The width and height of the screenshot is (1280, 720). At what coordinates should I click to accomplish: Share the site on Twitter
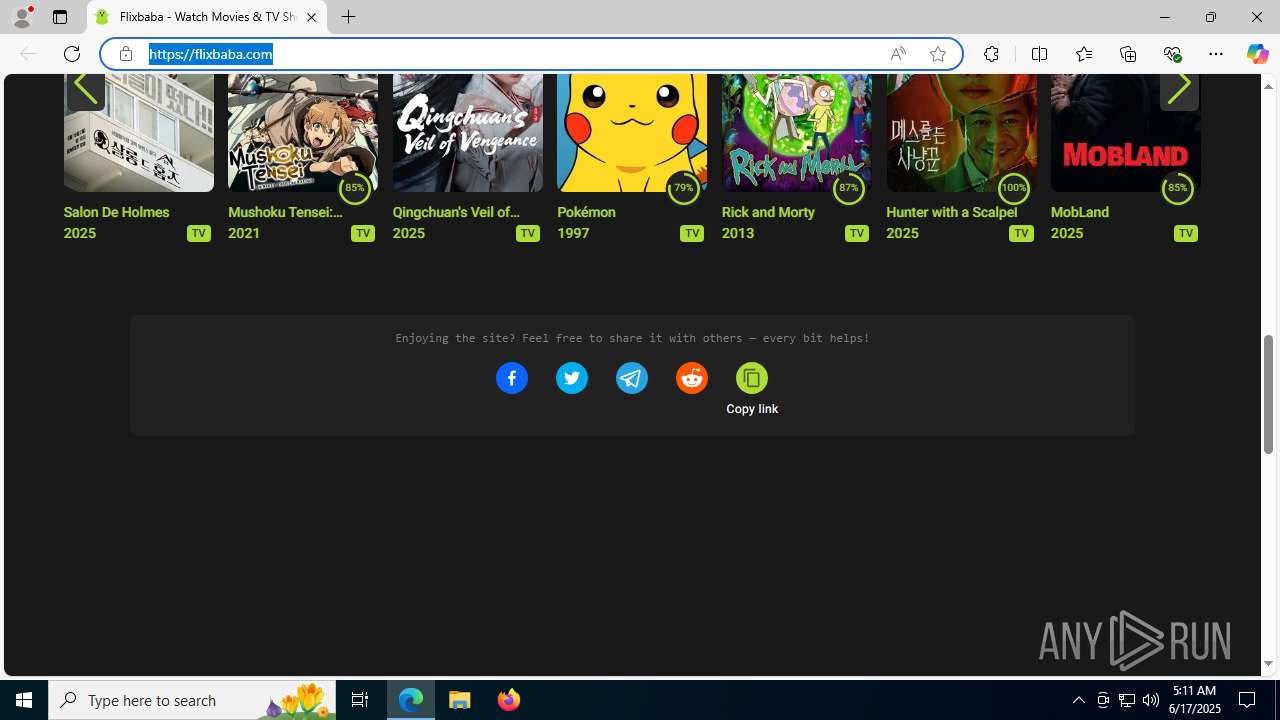coord(572,378)
